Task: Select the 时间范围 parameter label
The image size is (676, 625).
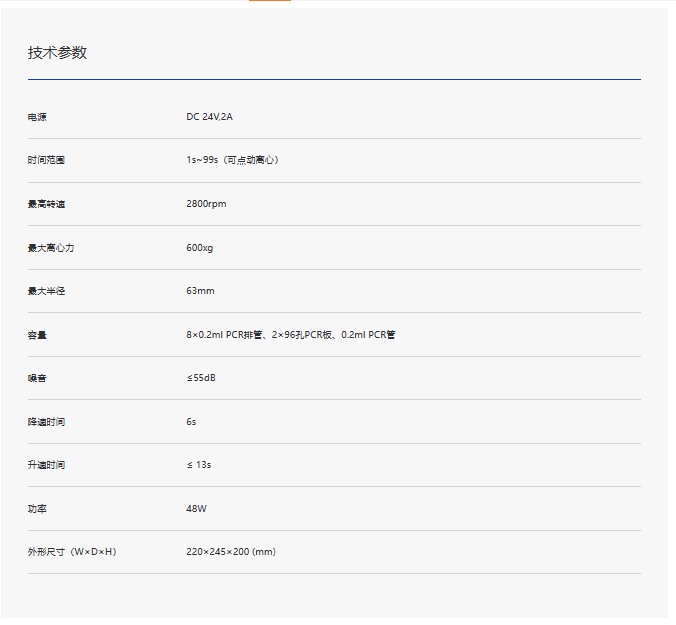Action: coord(46,160)
